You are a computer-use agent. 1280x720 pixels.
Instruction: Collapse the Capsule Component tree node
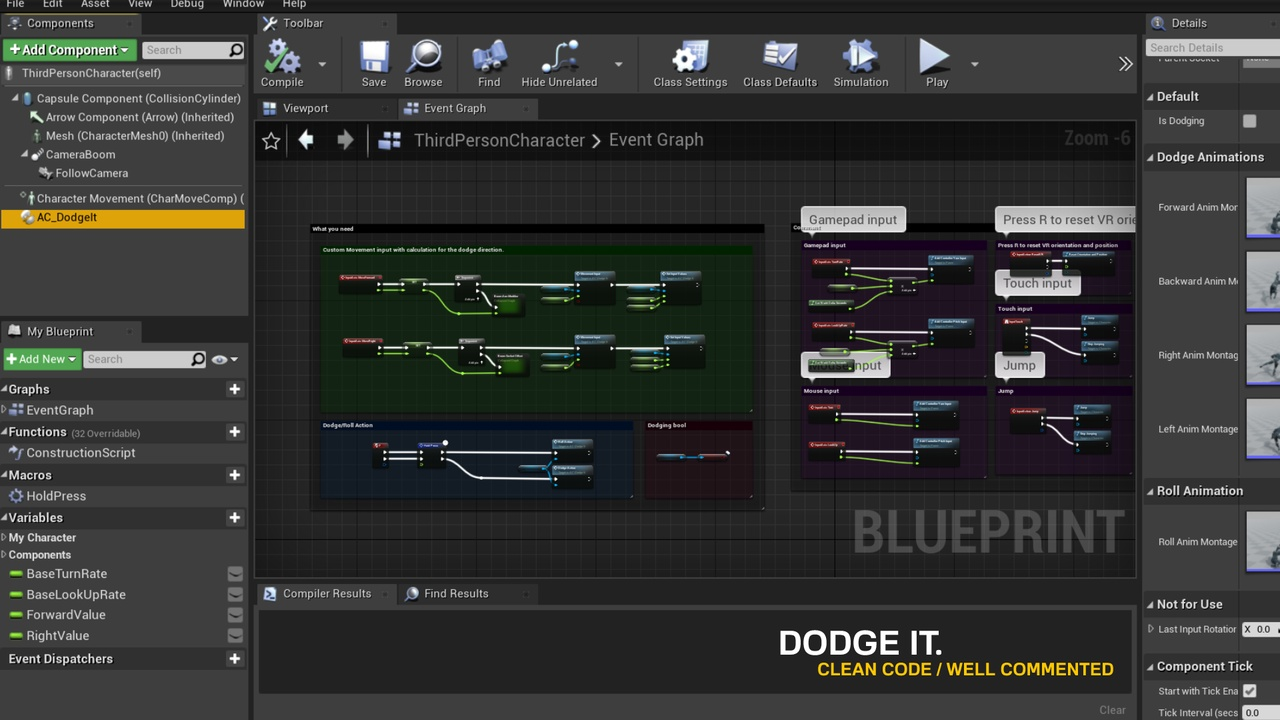click(x=15, y=98)
